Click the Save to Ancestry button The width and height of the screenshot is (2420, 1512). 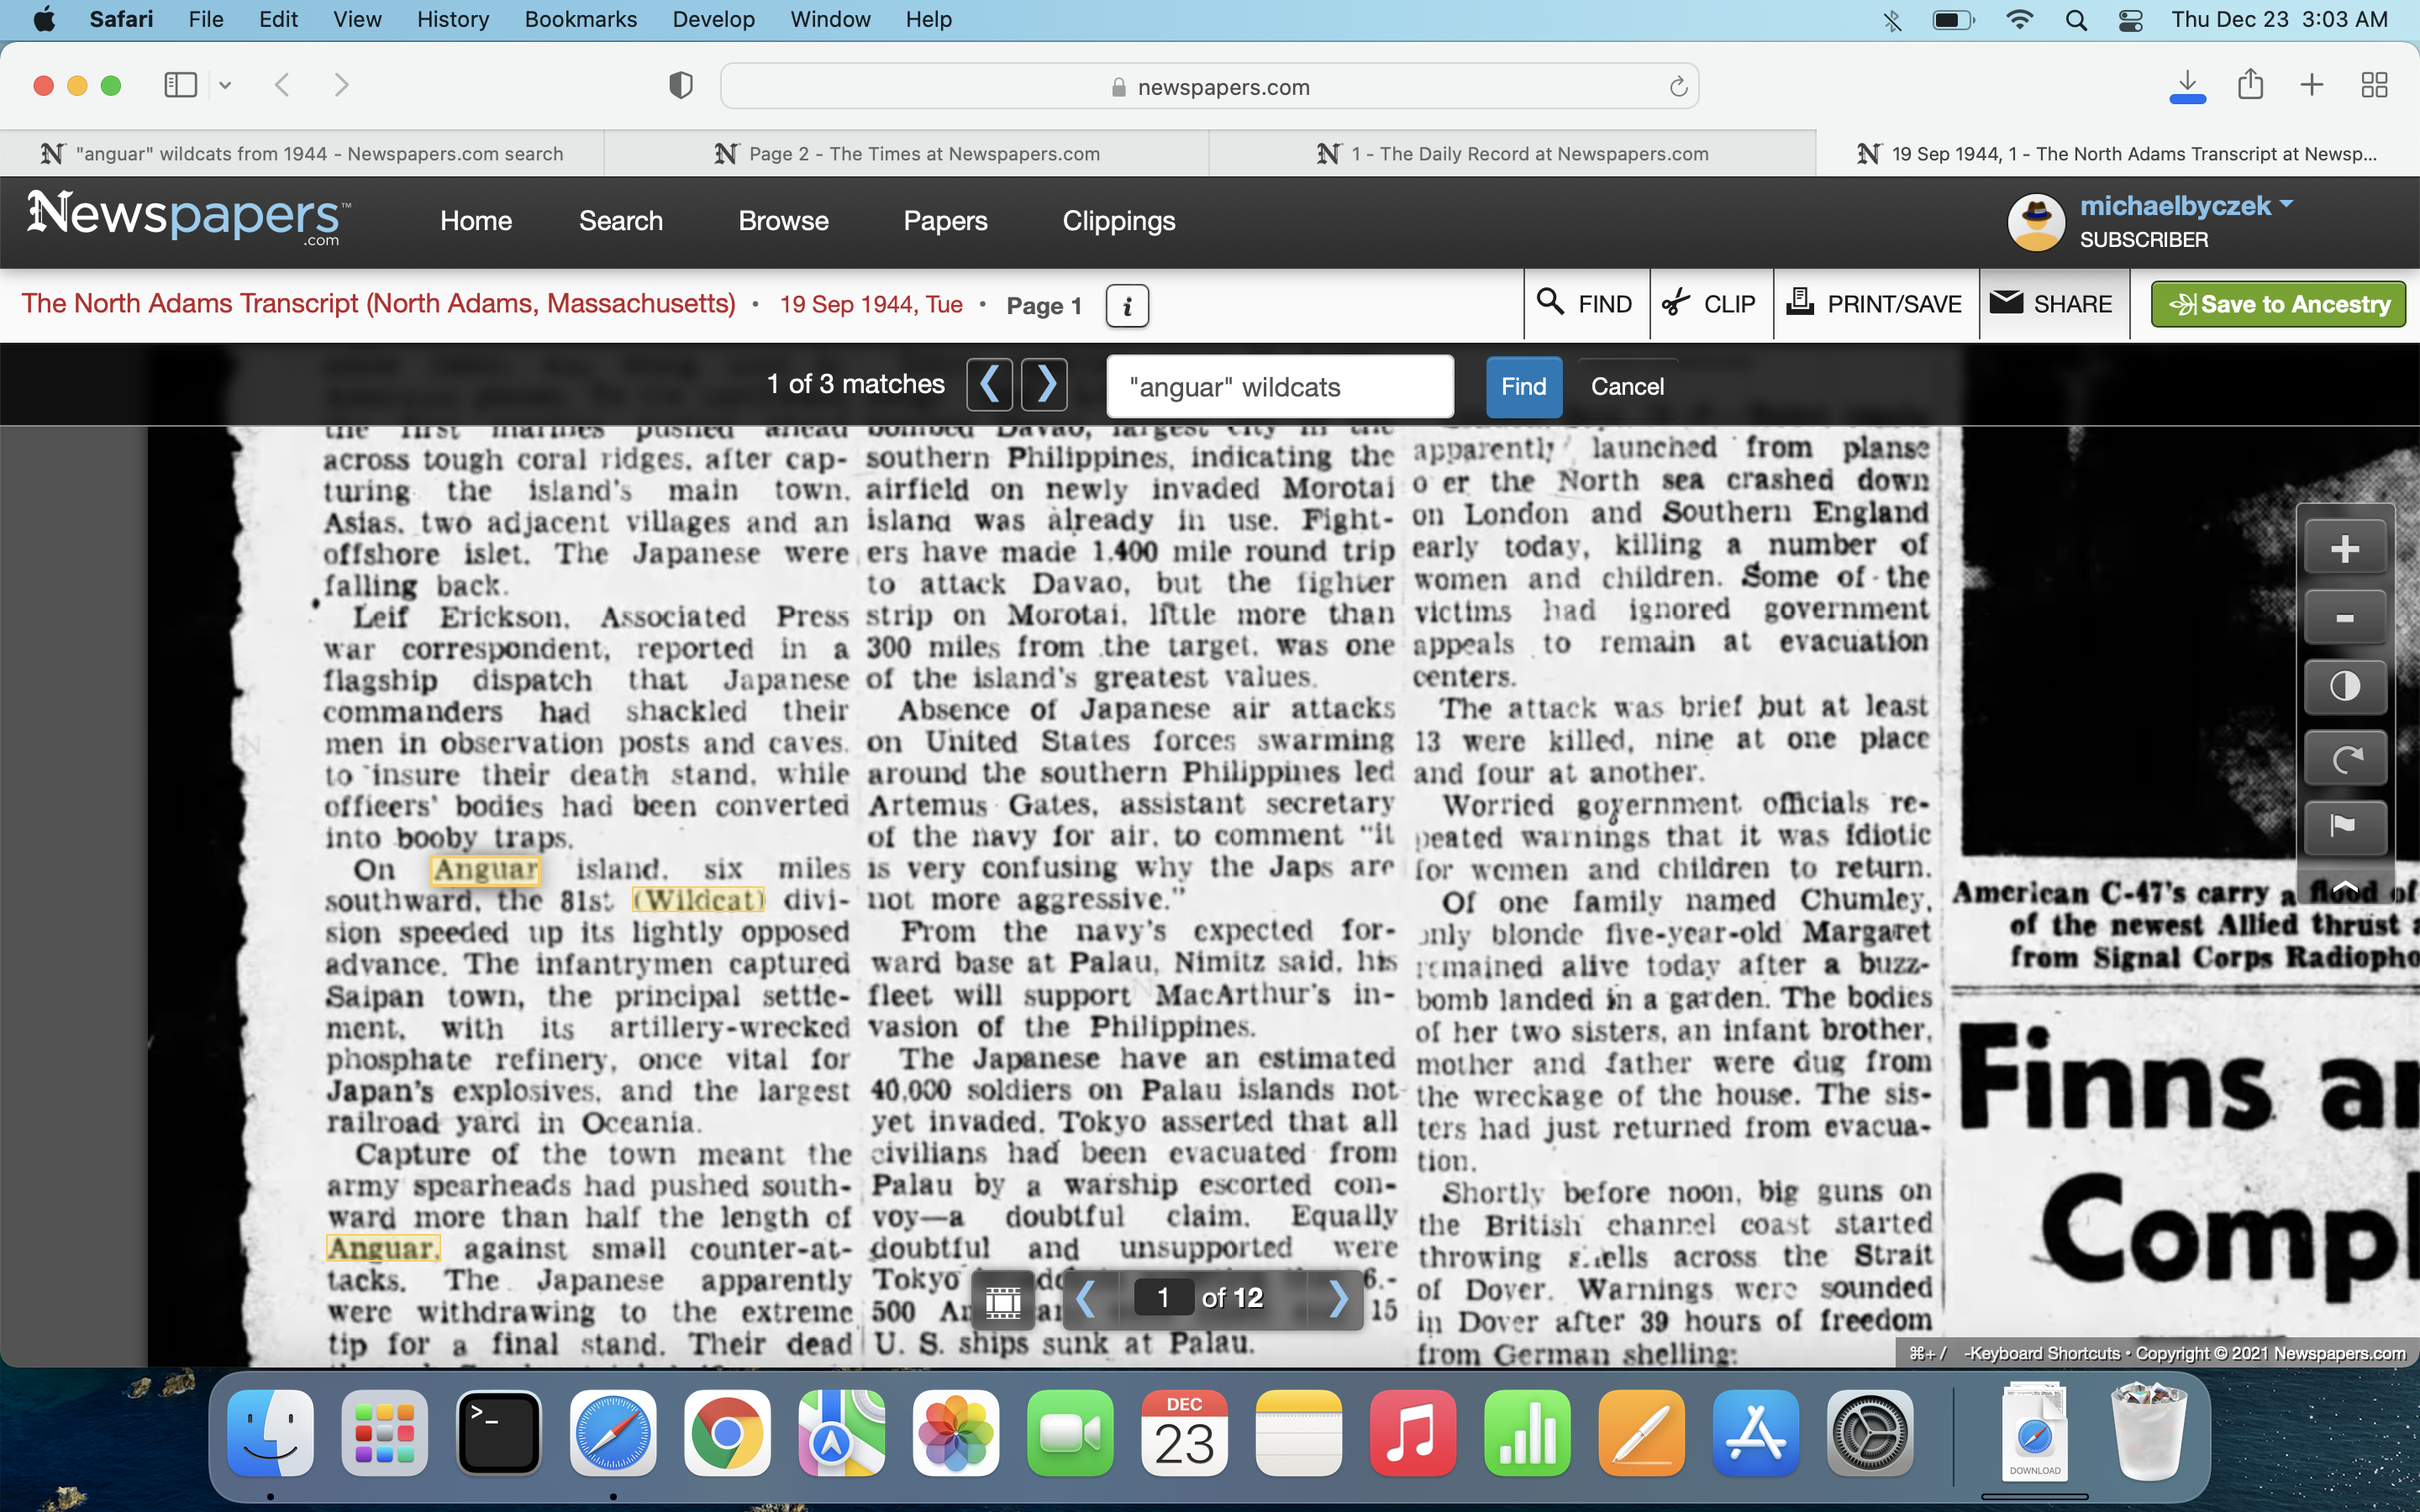click(2277, 304)
